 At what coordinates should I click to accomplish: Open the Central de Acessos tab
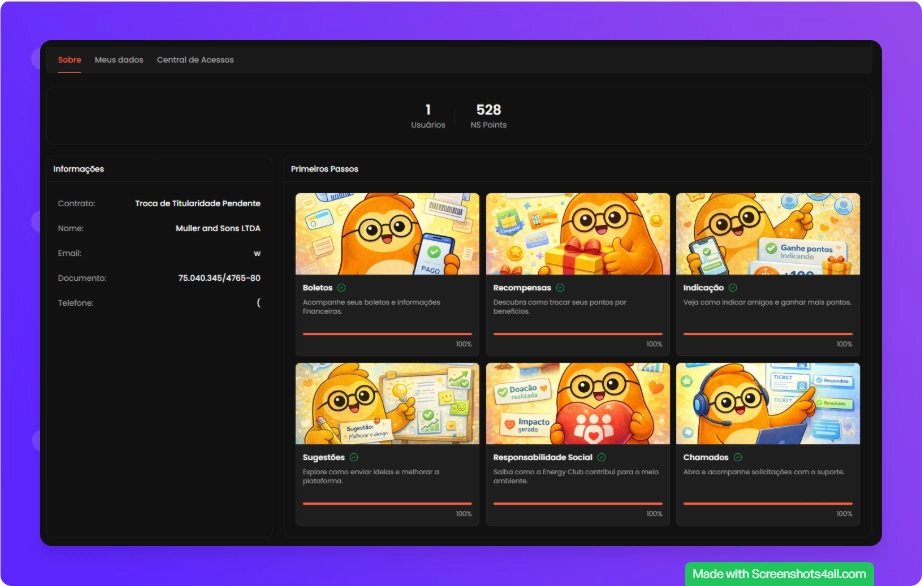coord(195,60)
